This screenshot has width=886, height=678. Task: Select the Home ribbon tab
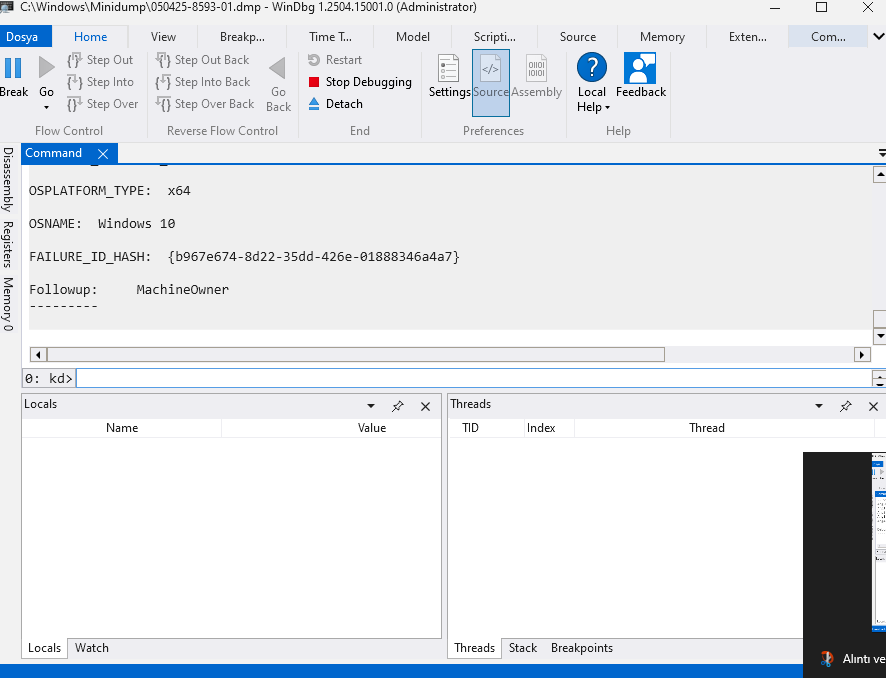(90, 37)
